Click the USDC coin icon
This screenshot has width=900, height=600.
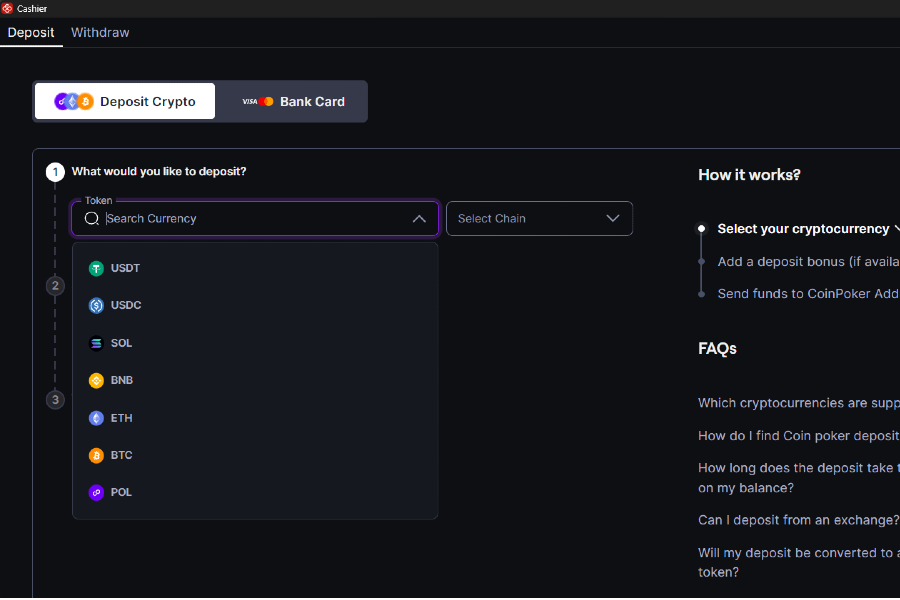tap(96, 305)
